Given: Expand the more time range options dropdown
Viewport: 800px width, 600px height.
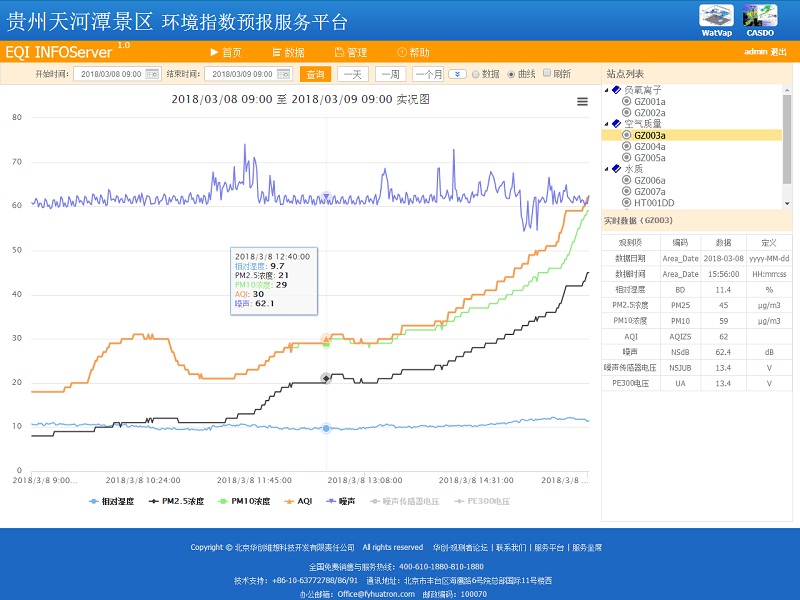Looking at the screenshot, I should [x=457, y=74].
